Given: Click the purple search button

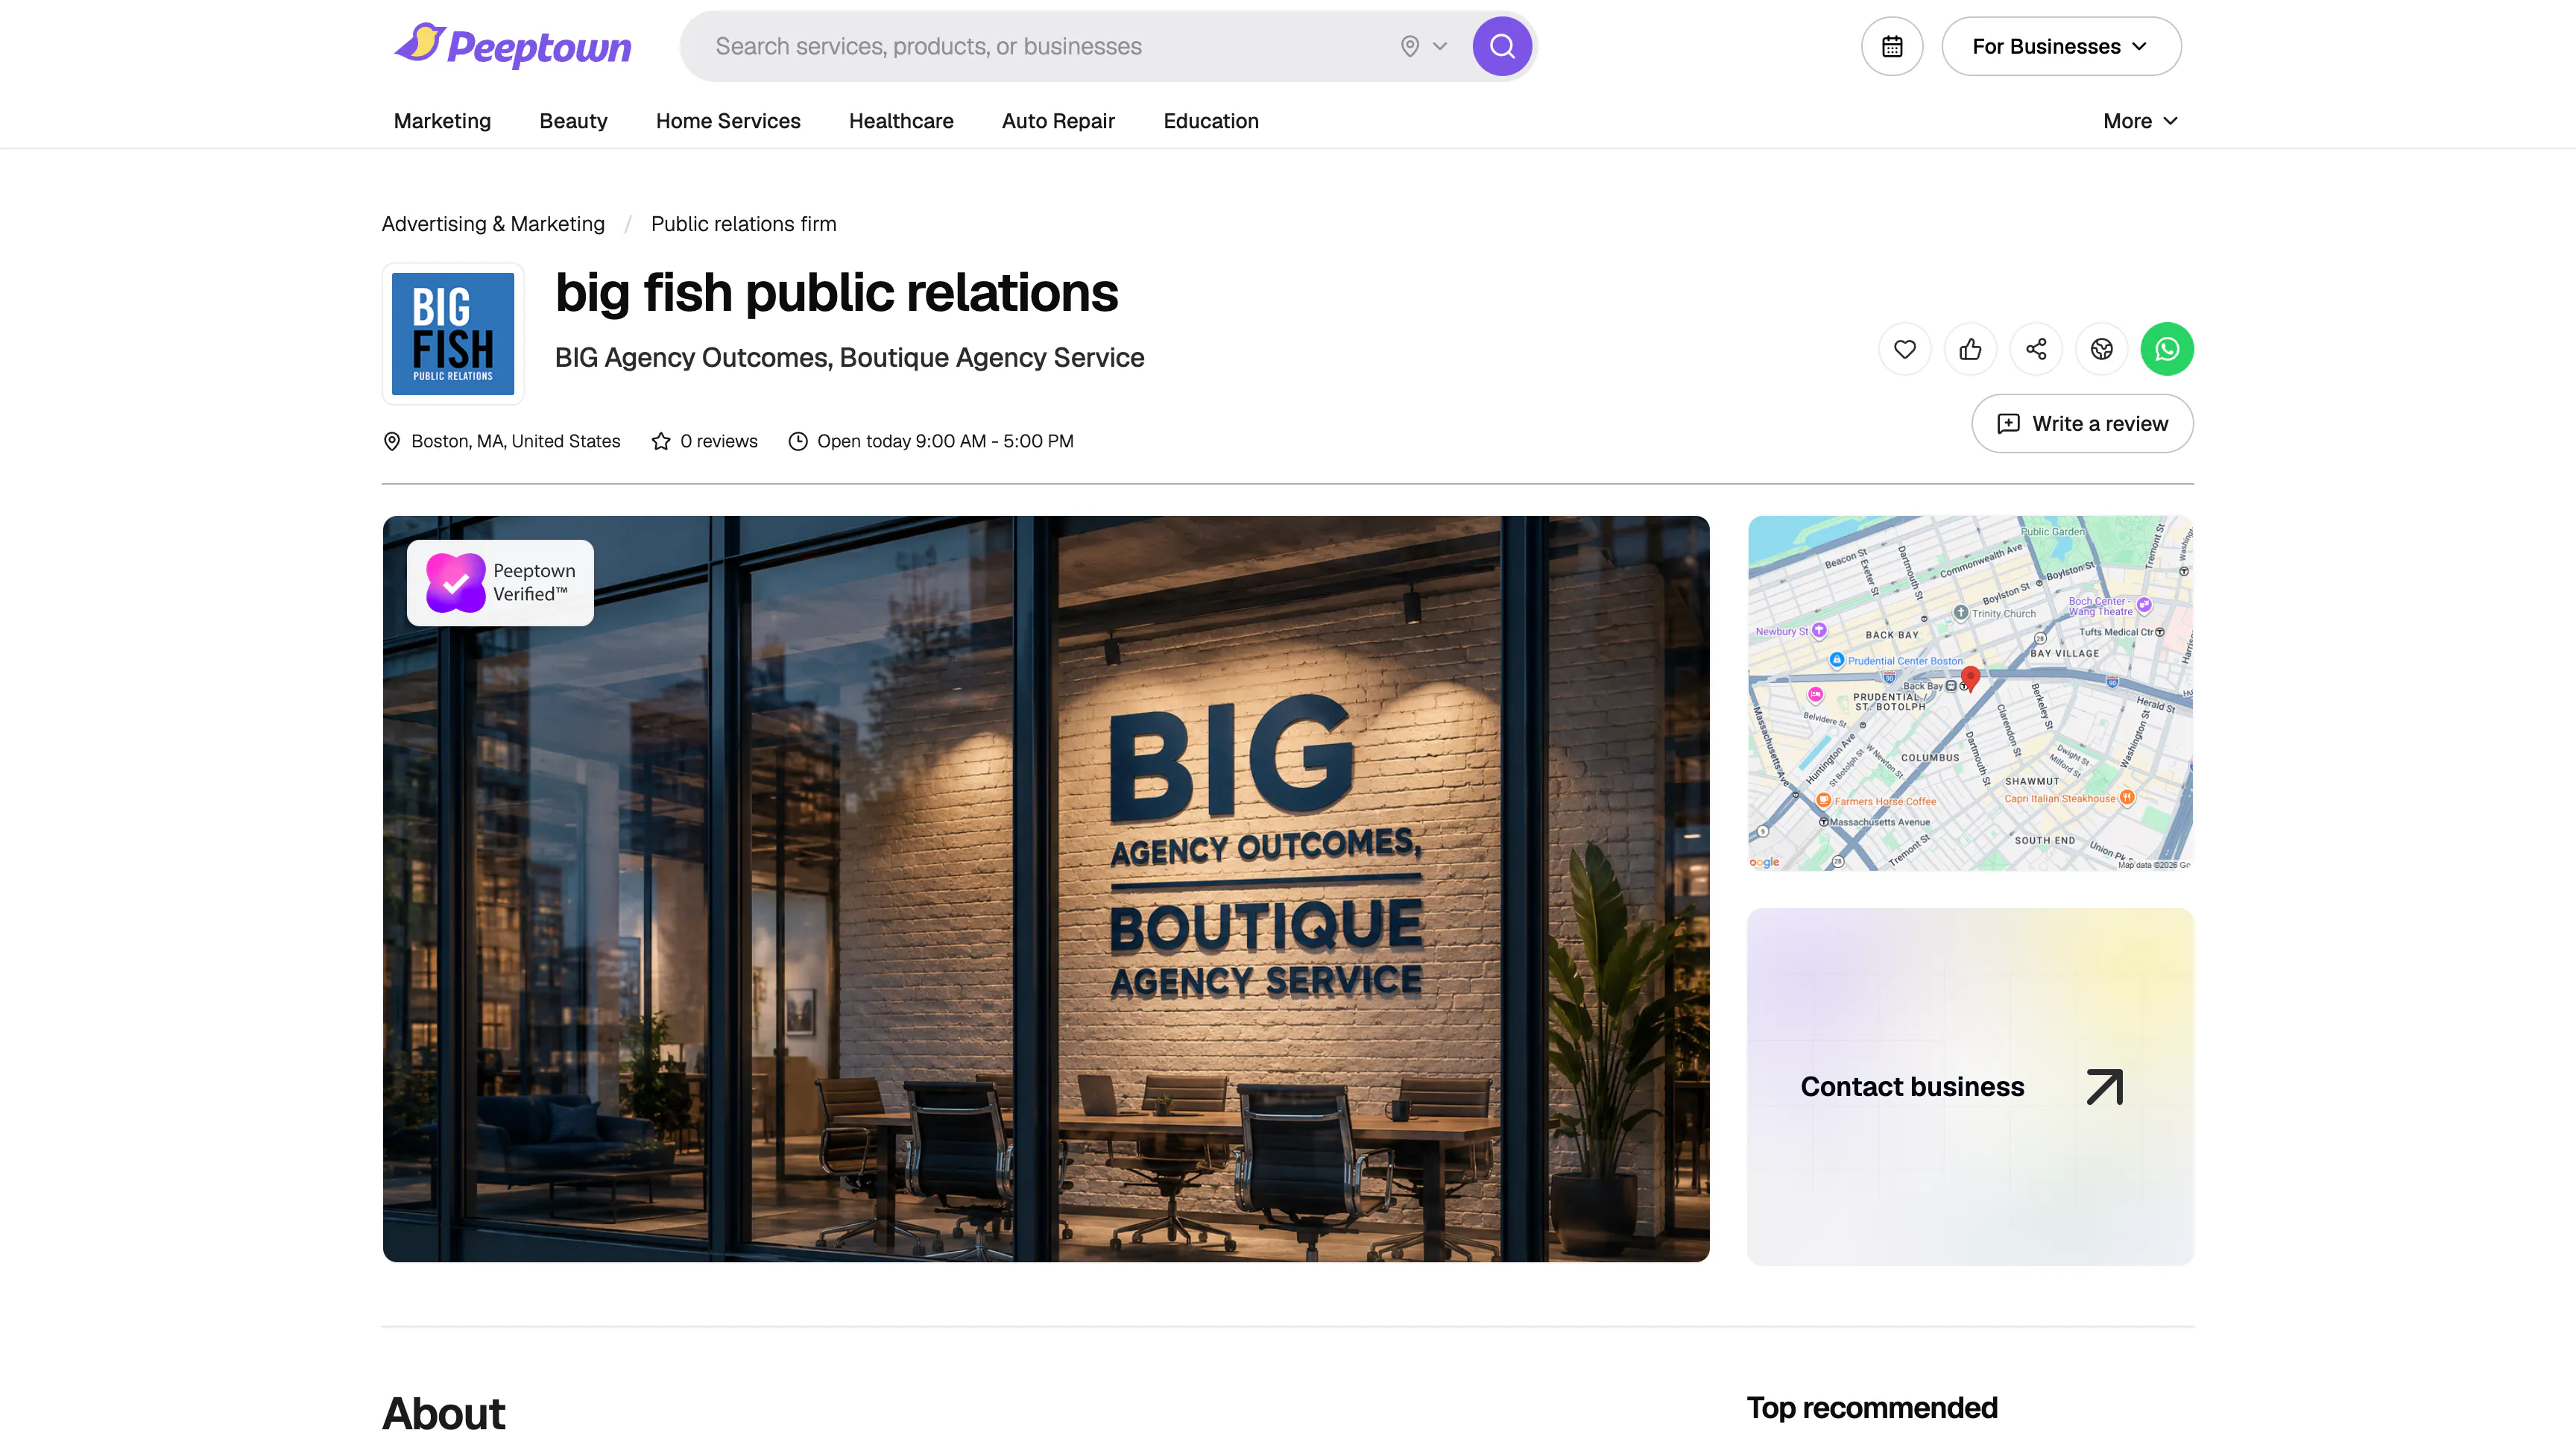Looking at the screenshot, I should [x=1502, y=46].
